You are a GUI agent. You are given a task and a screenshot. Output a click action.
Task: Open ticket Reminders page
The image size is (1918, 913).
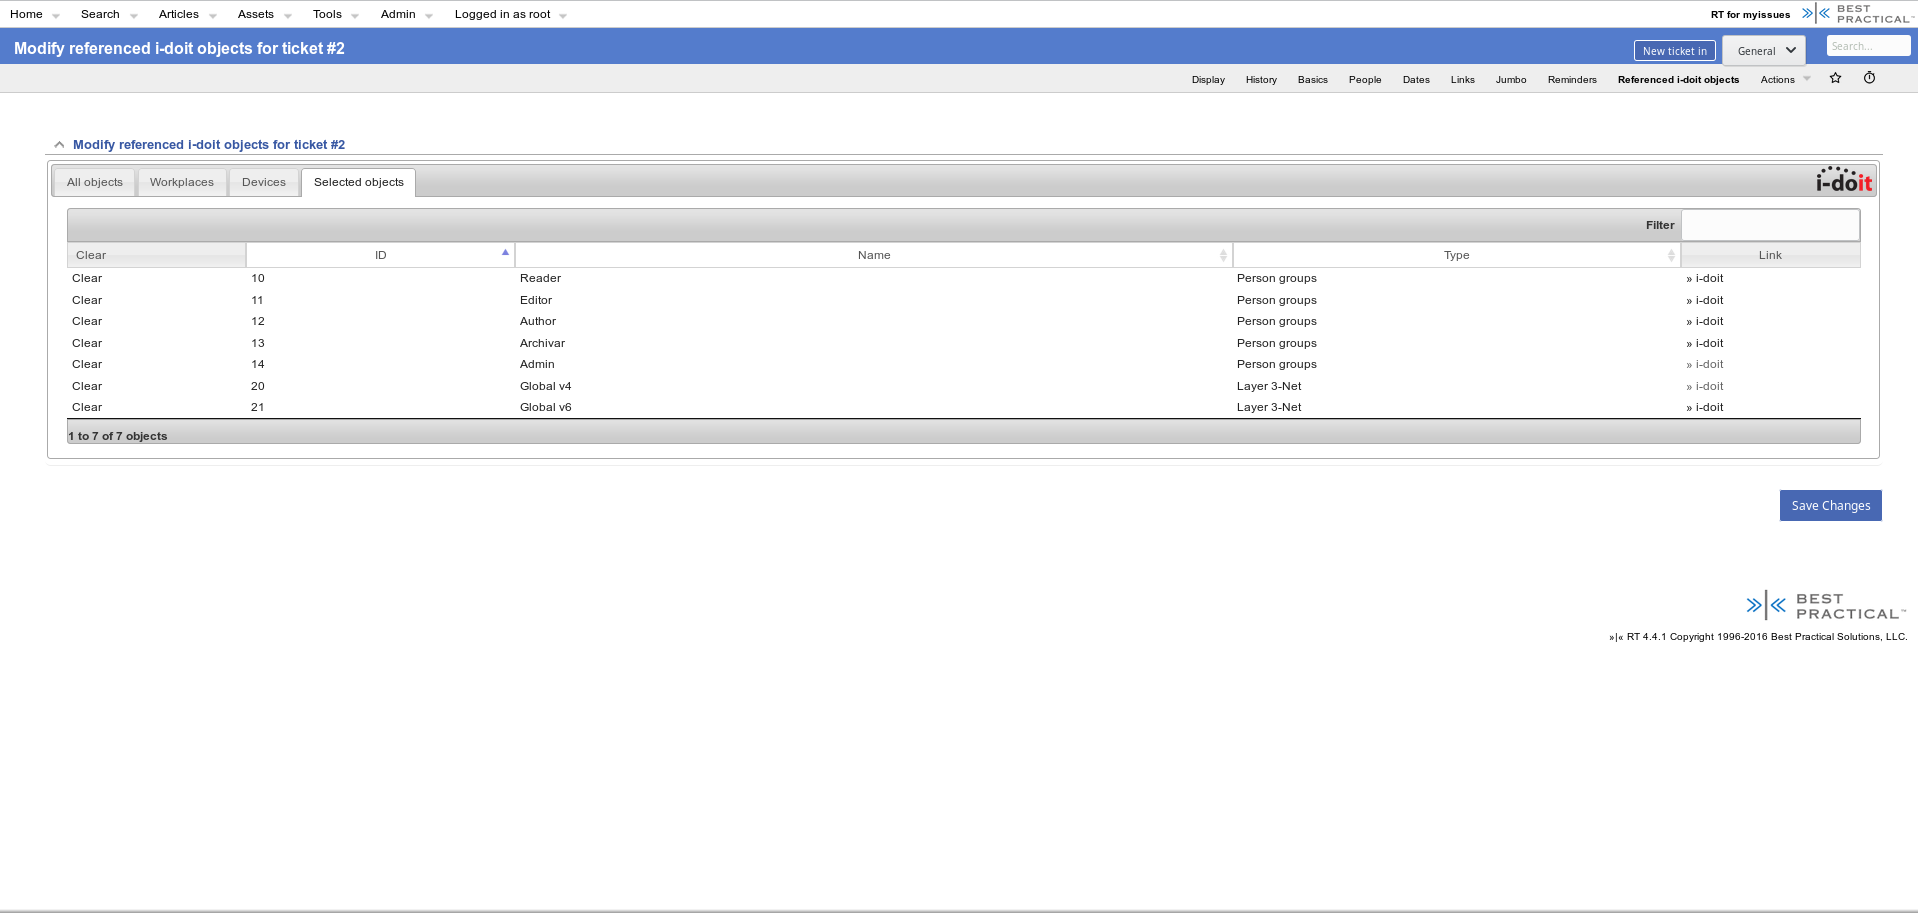pos(1572,80)
